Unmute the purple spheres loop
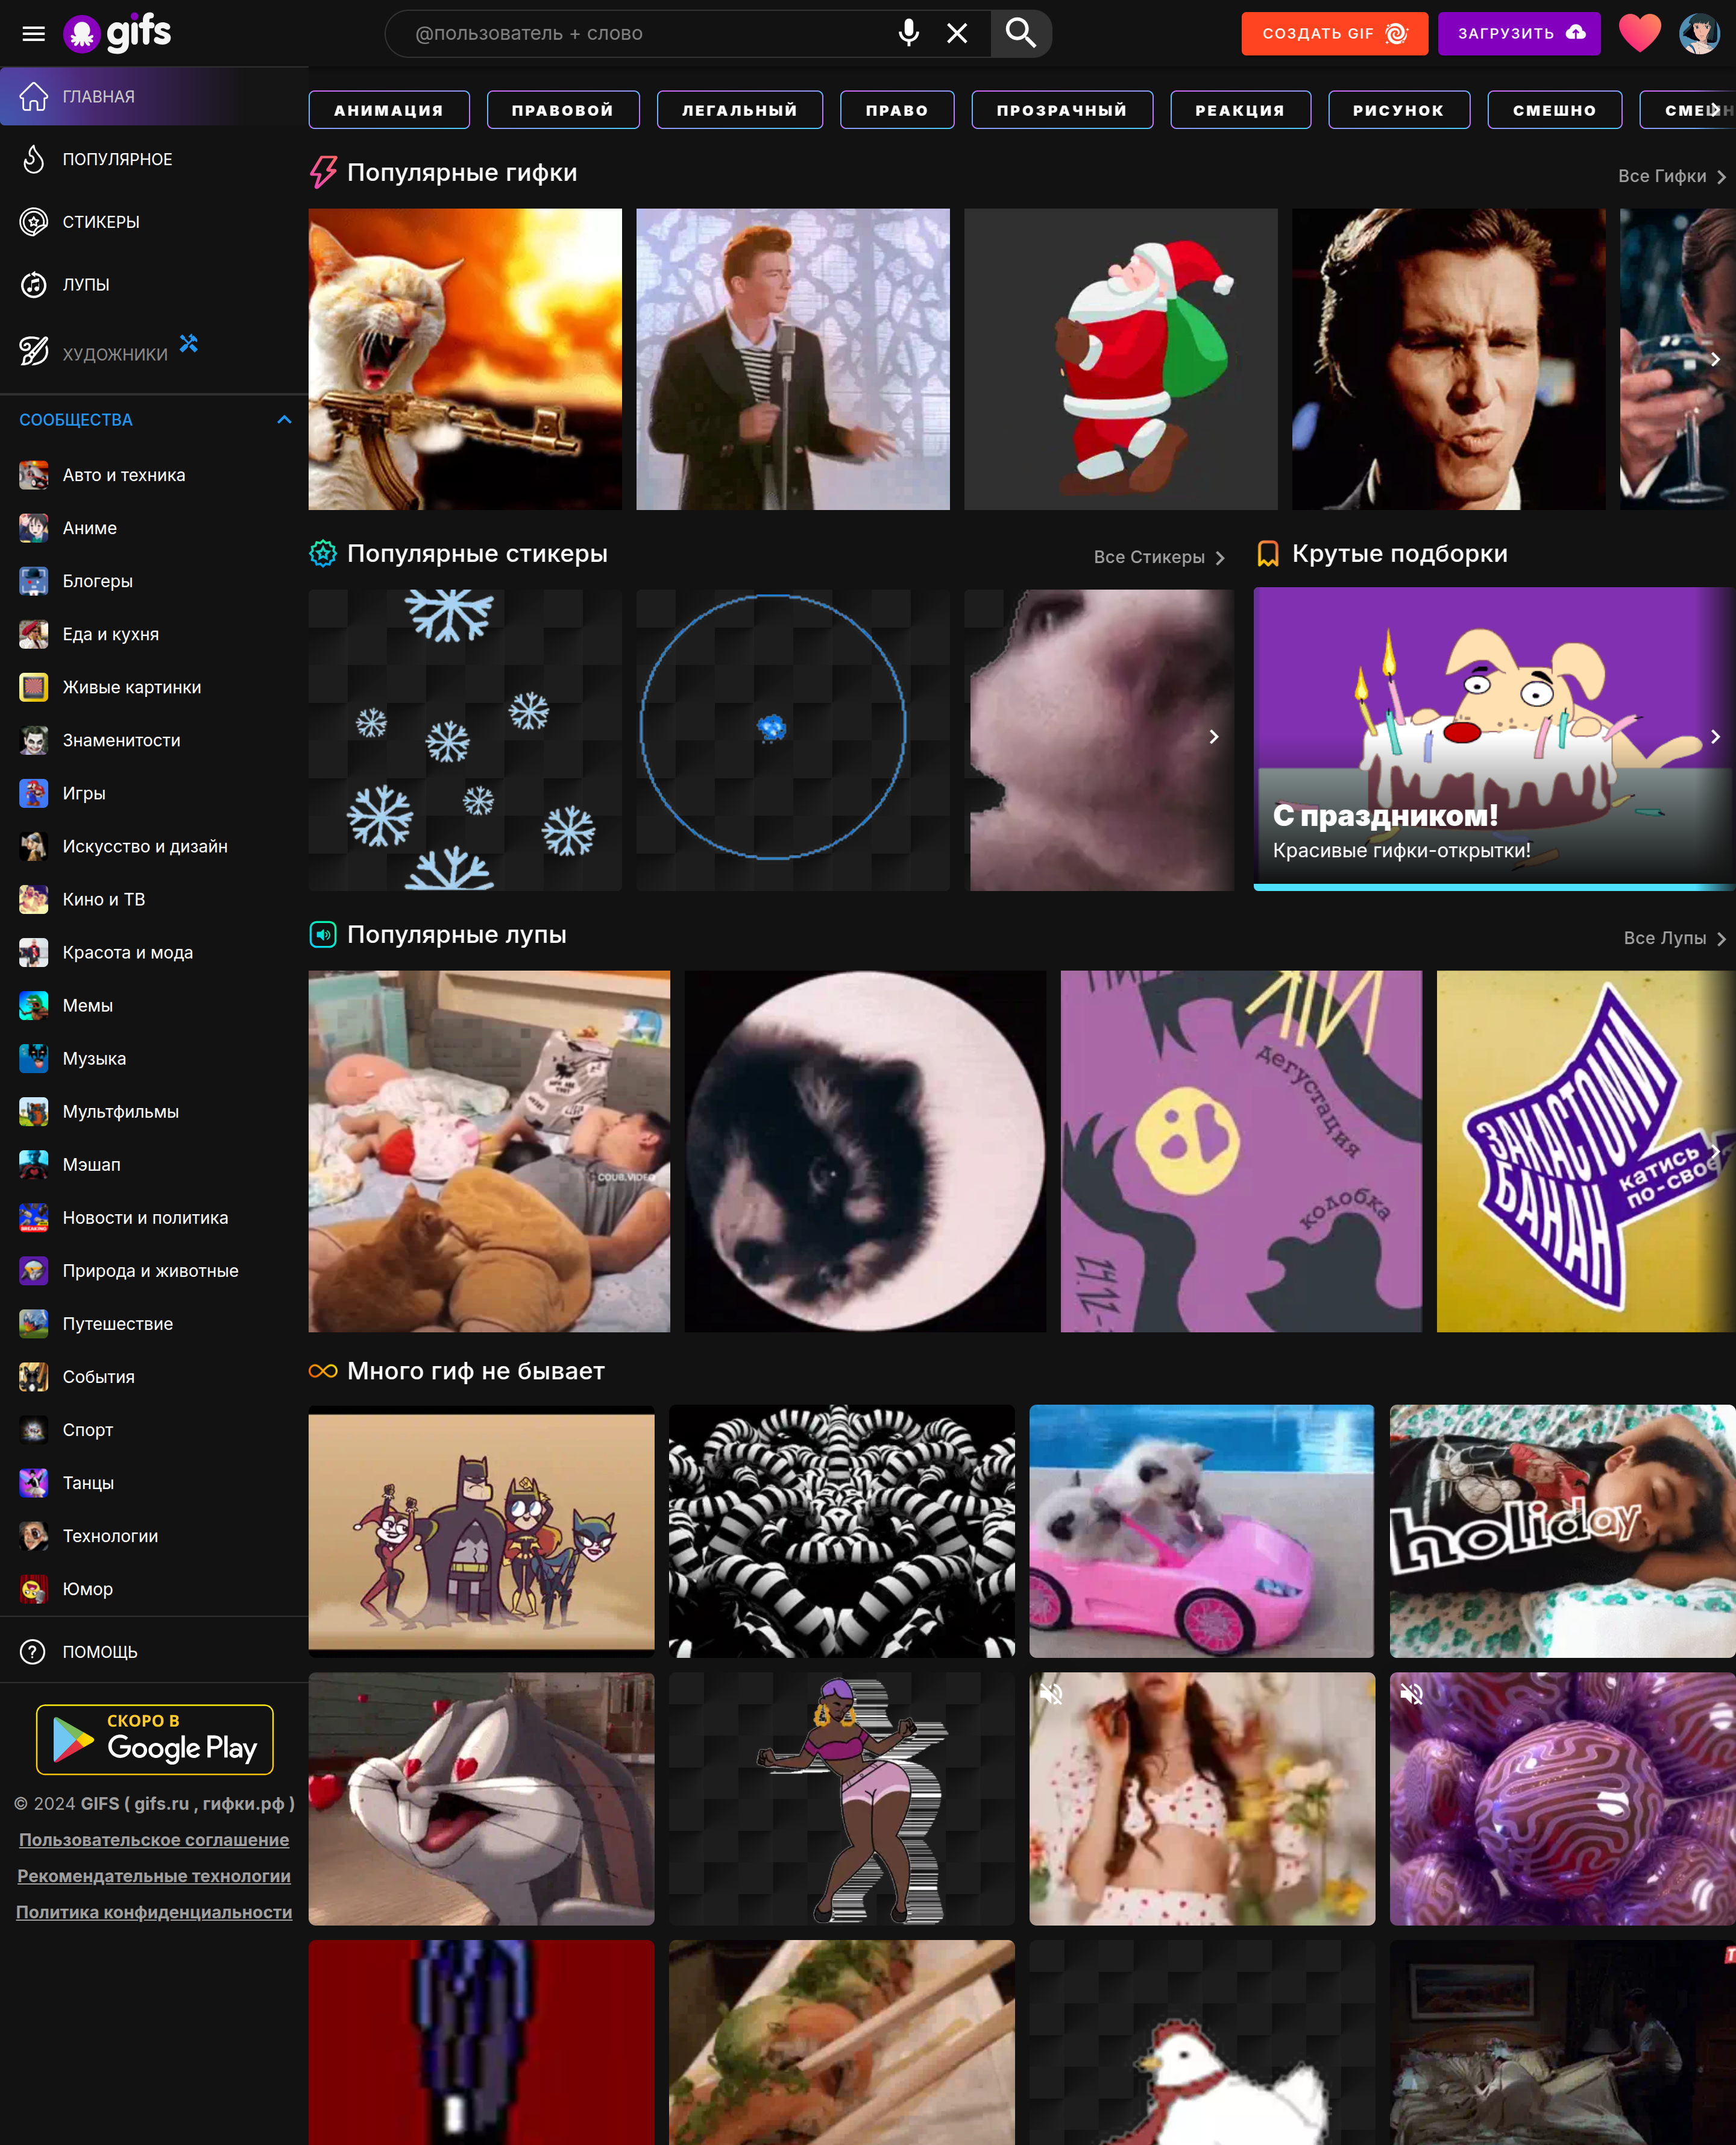 click(1411, 1694)
